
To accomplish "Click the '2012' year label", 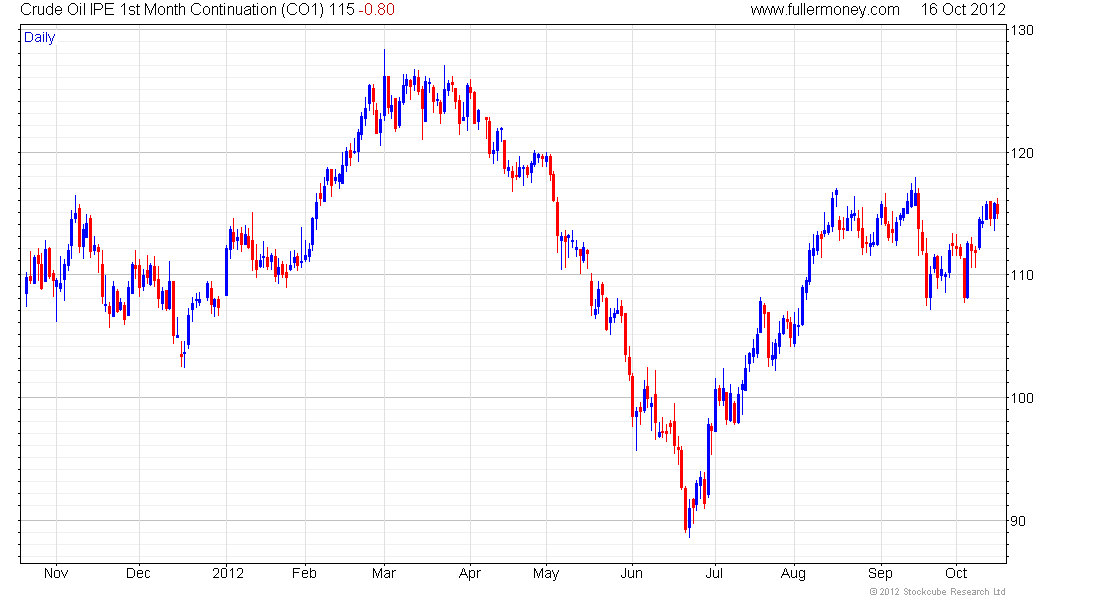I will pyautogui.click(x=228, y=573).
